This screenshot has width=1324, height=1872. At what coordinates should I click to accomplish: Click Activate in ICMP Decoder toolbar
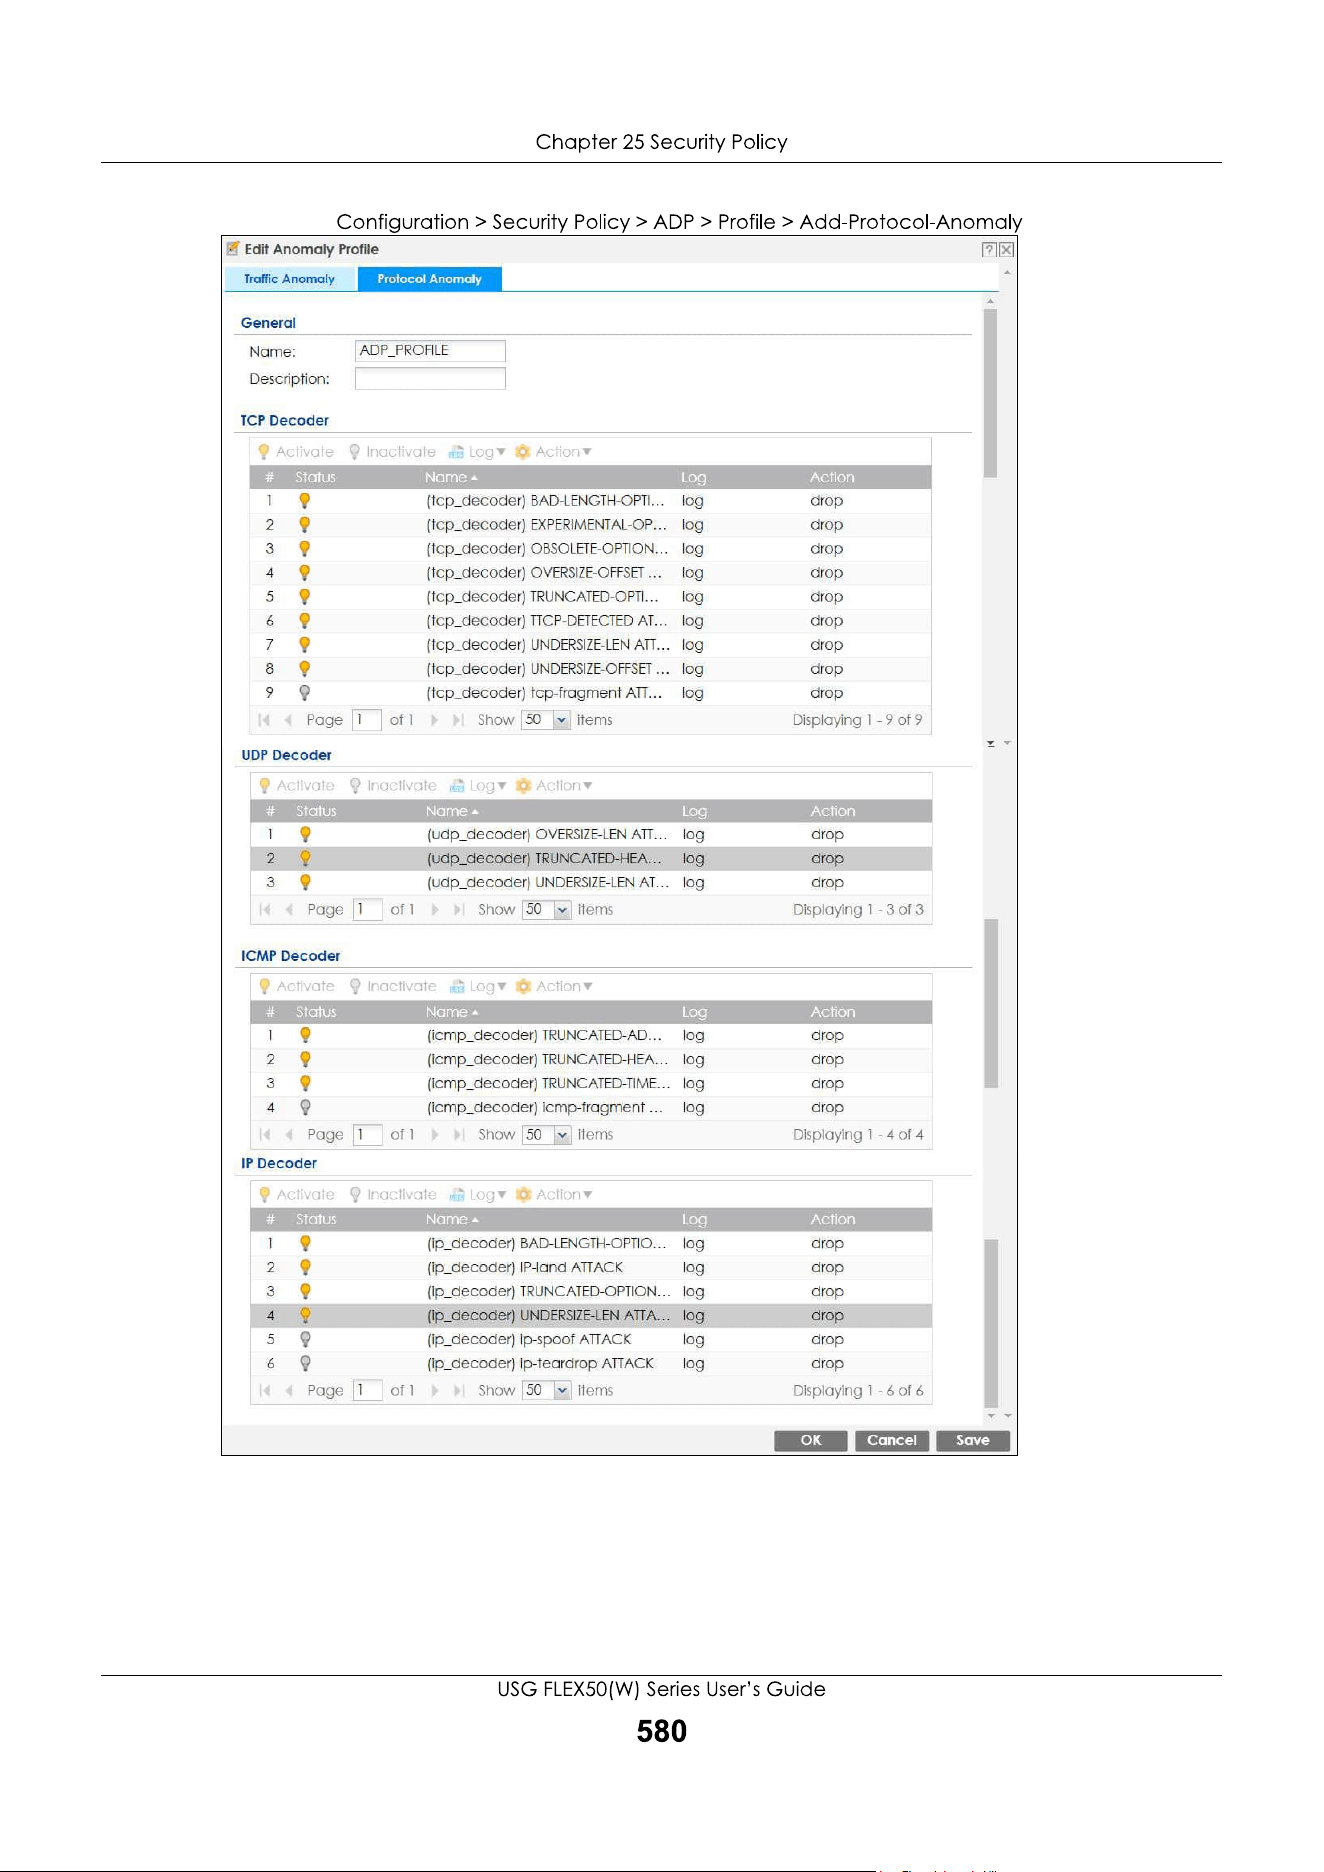pos(297,986)
